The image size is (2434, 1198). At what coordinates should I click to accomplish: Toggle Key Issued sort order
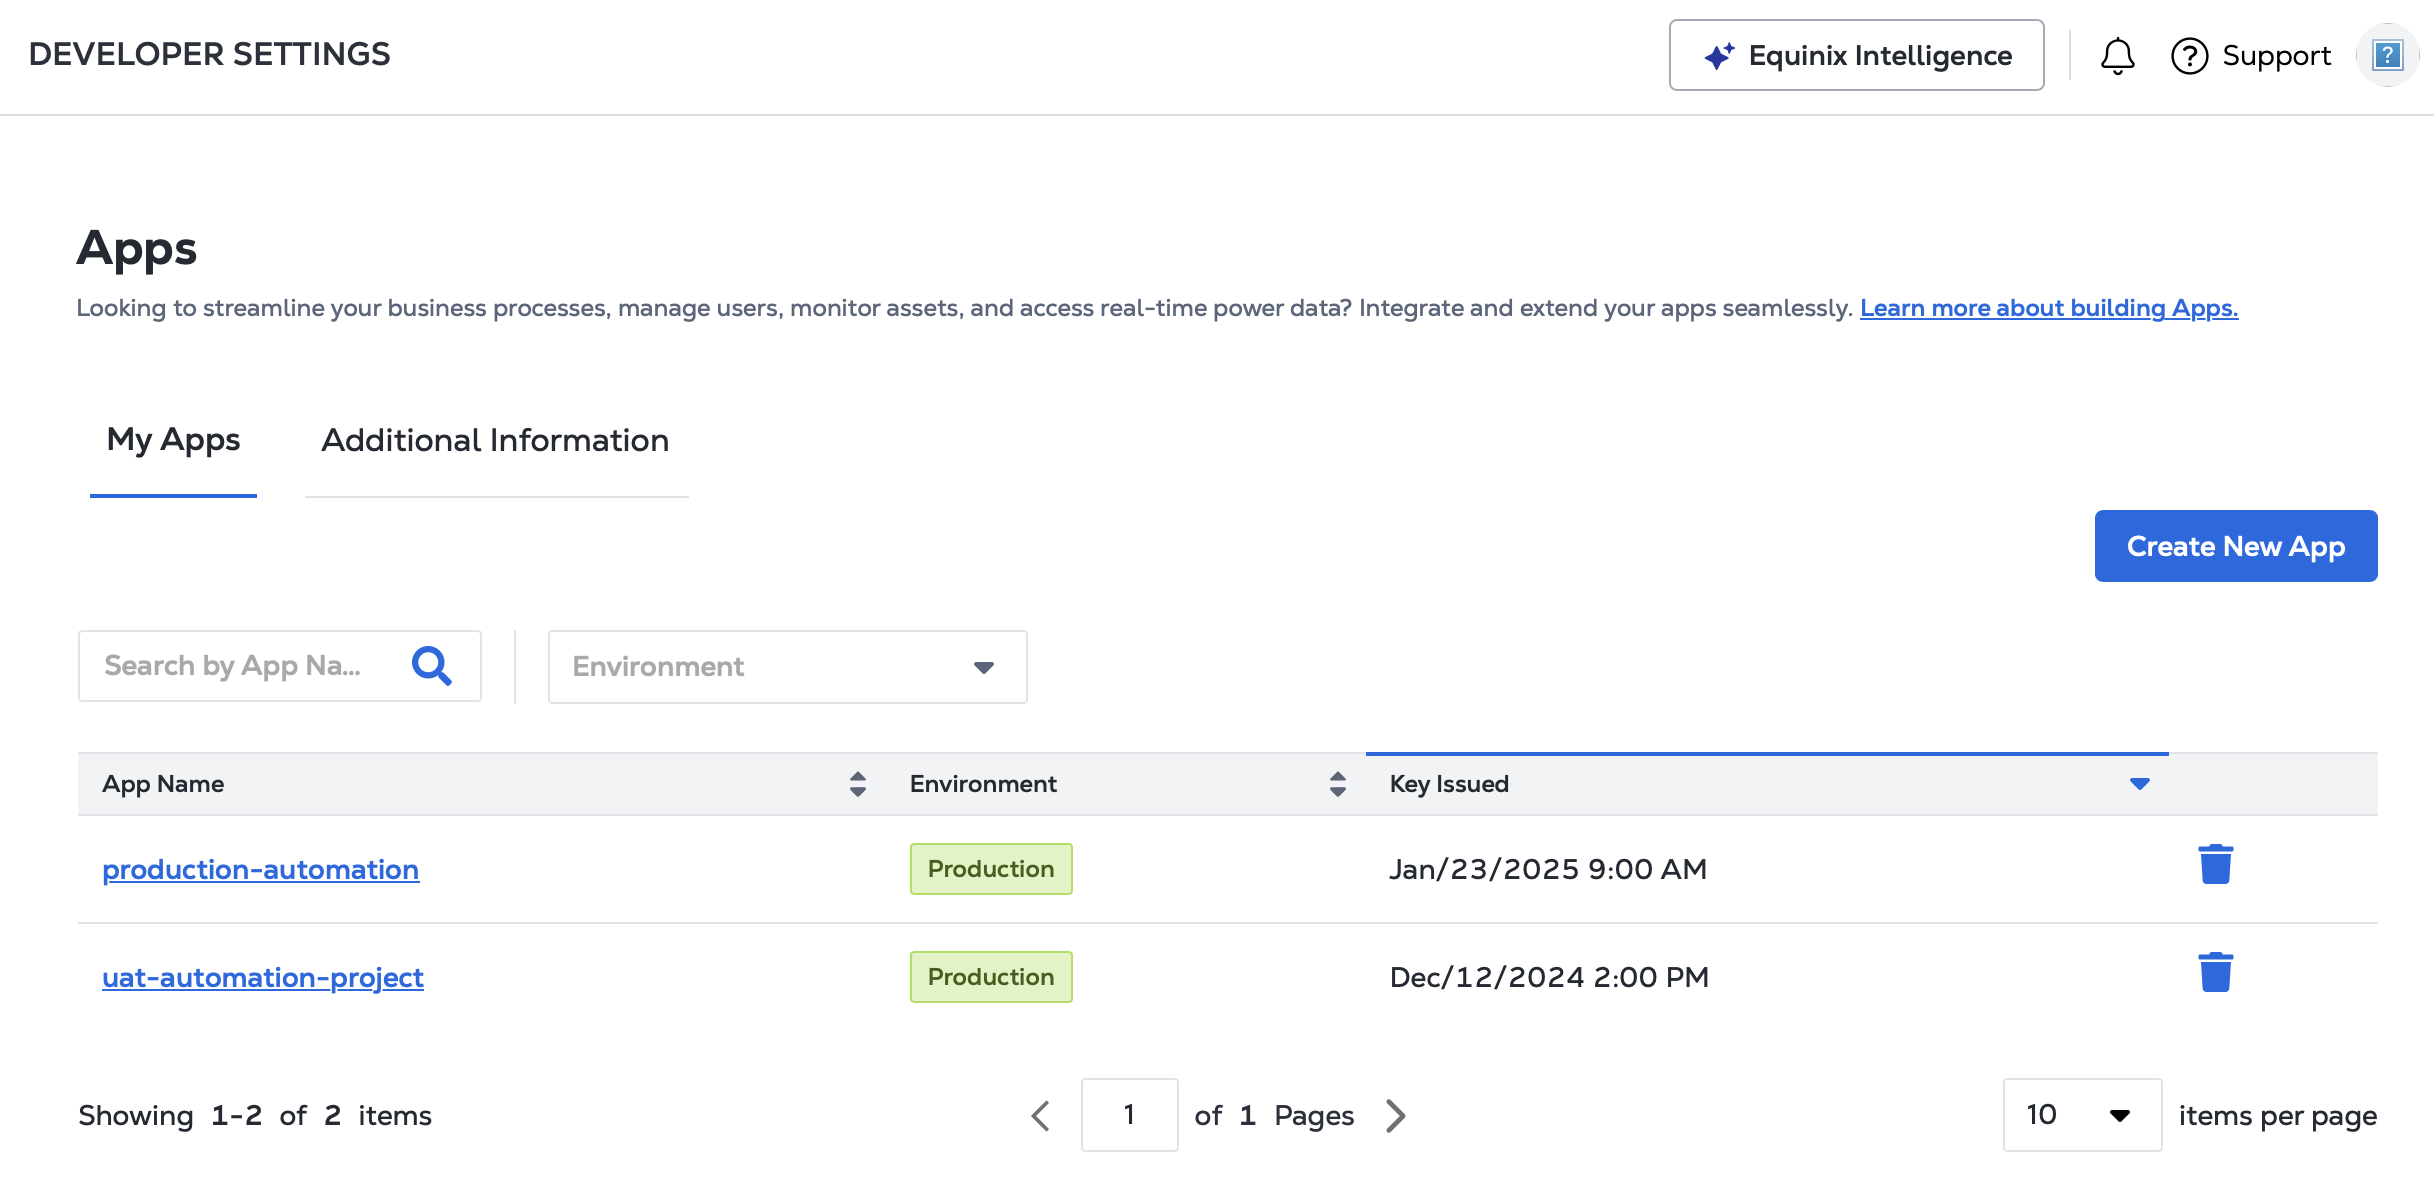coord(2139,784)
